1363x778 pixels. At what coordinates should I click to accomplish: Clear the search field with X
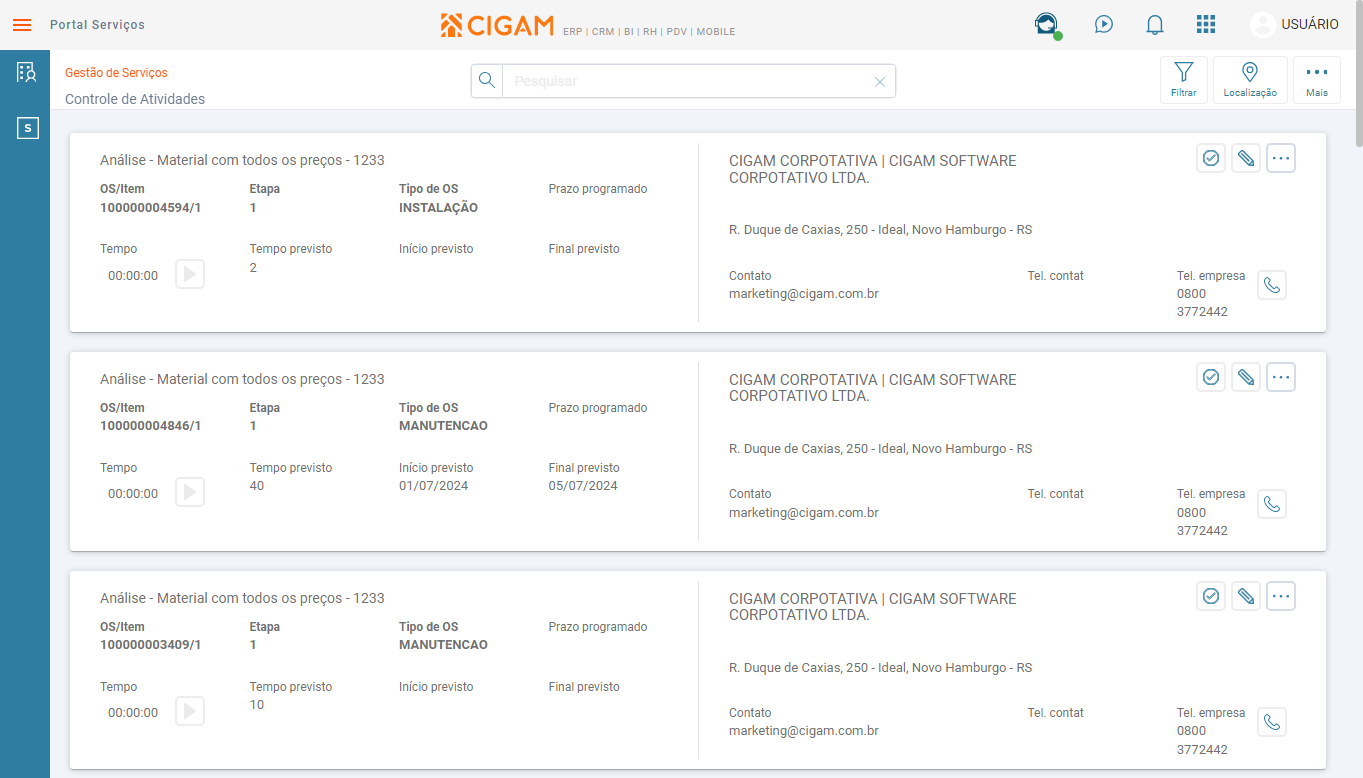coord(880,82)
